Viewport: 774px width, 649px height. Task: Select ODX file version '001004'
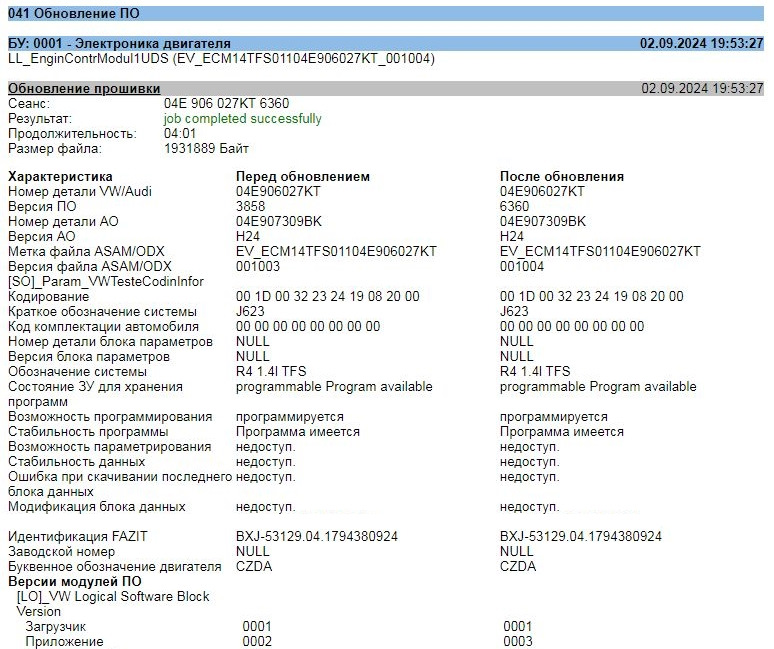522,267
